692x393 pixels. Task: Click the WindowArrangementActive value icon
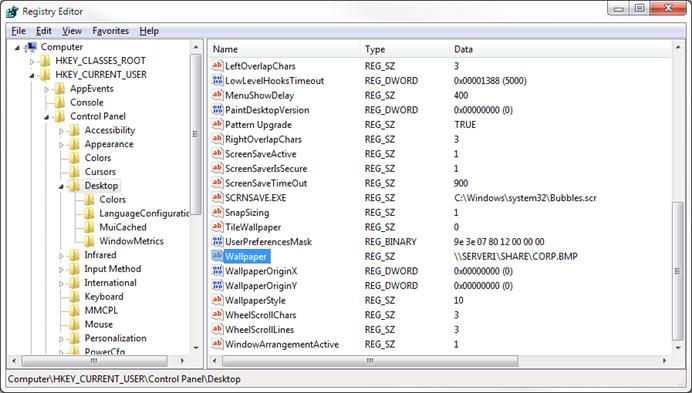tap(217, 344)
